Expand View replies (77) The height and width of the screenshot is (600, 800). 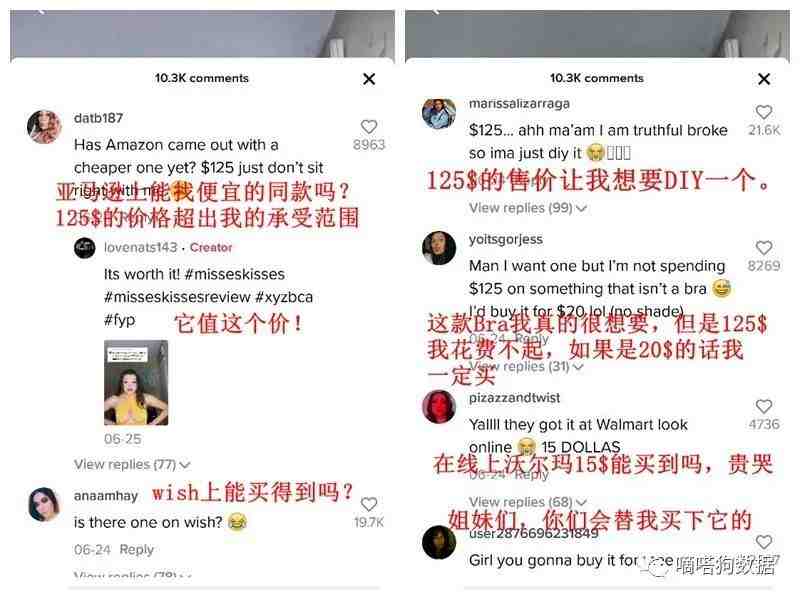point(132,464)
